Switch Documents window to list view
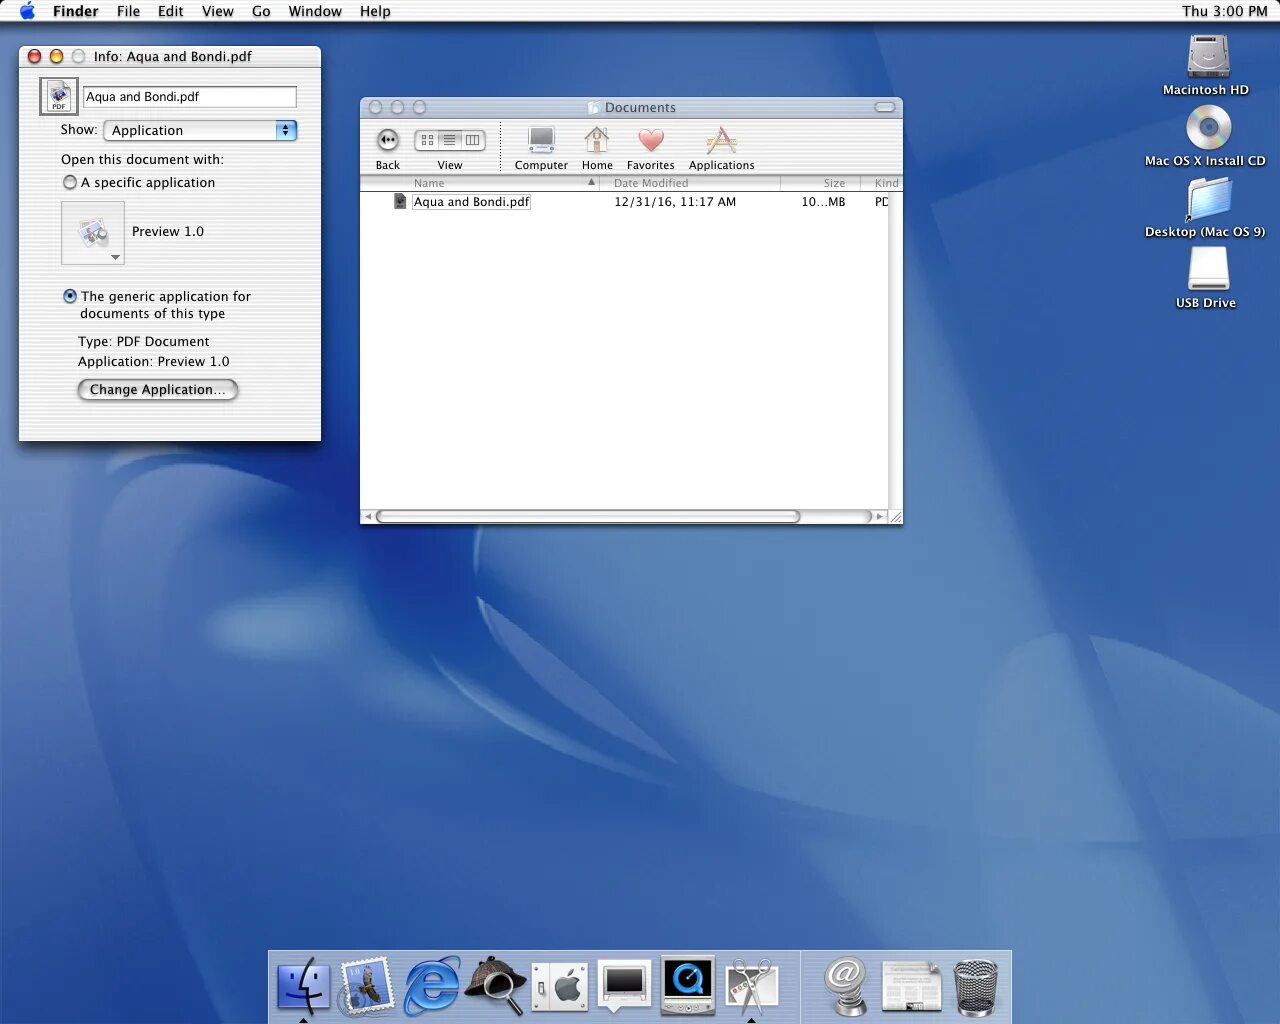Image resolution: width=1280 pixels, height=1024 pixels. point(450,140)
